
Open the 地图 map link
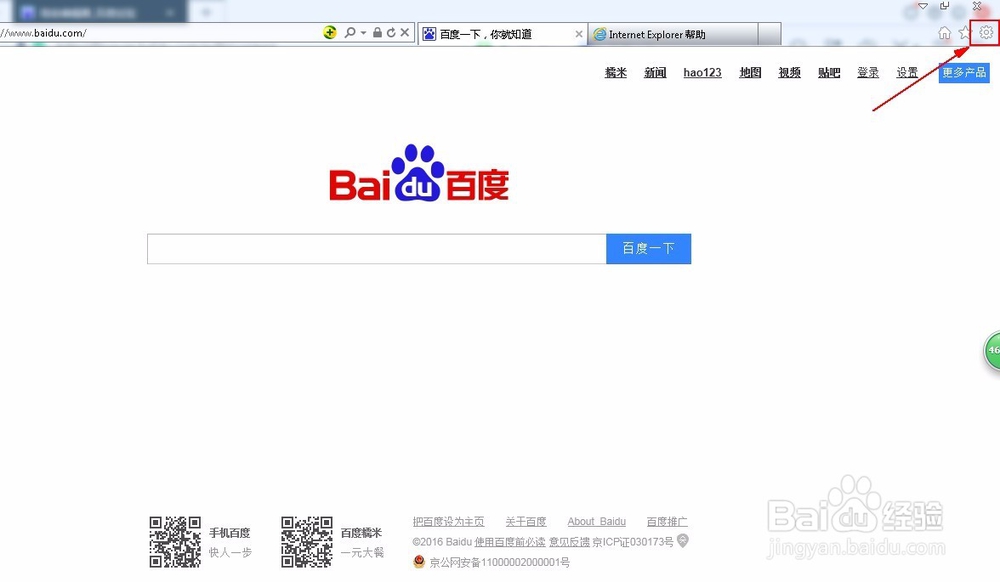[x=750, y=73]
